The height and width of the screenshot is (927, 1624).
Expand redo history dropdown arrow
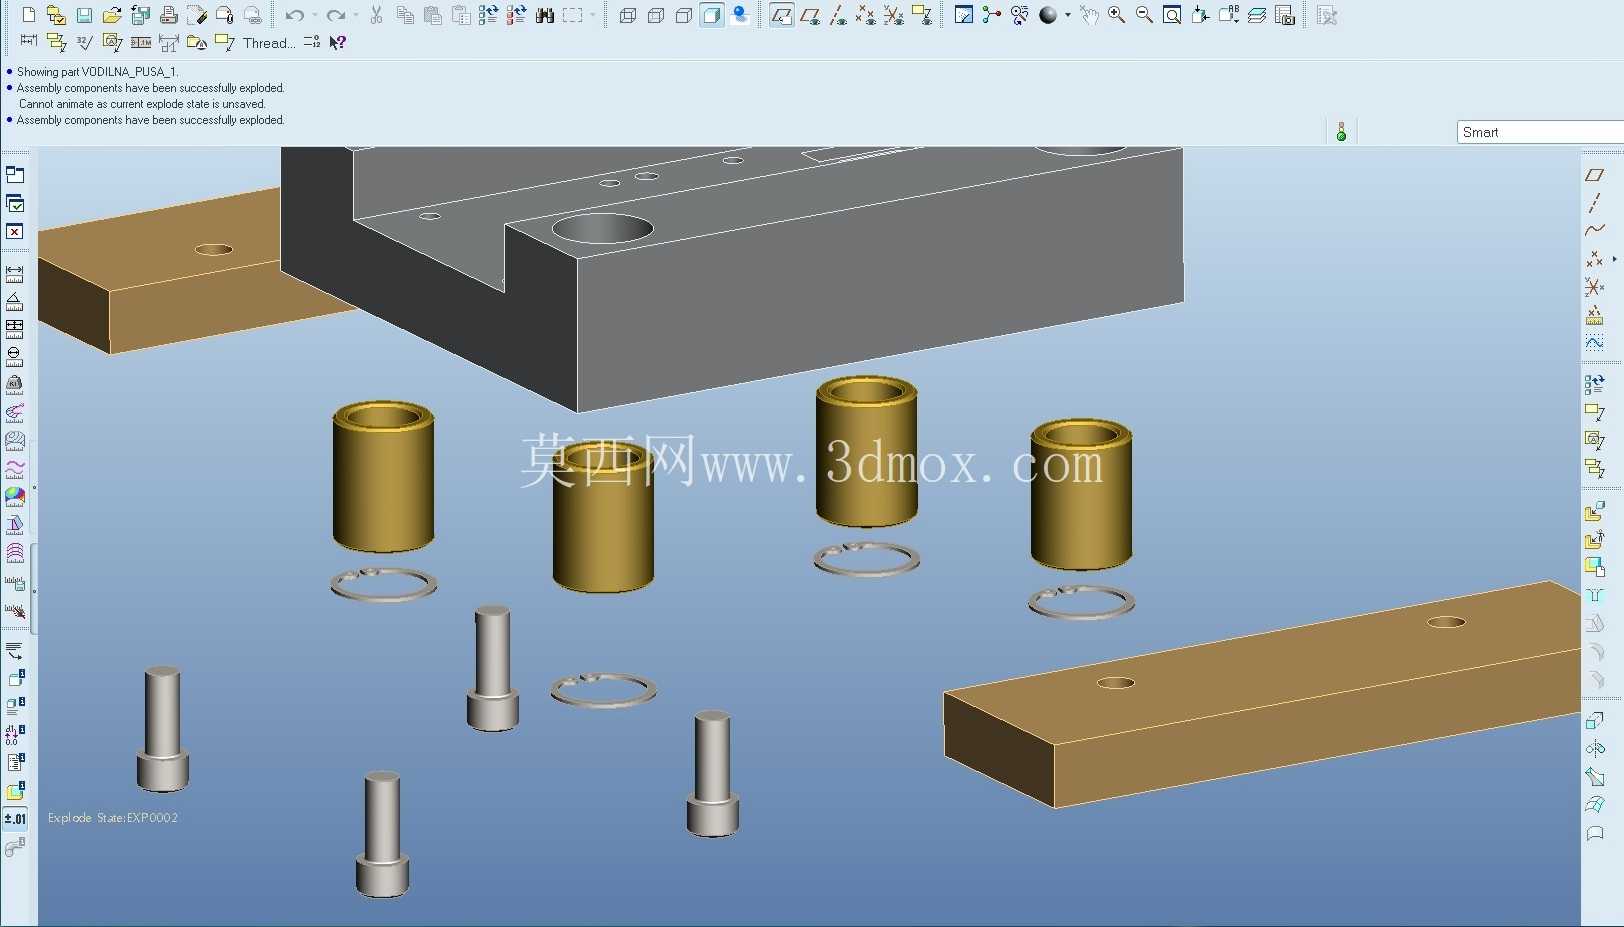(x=356, y=15)
